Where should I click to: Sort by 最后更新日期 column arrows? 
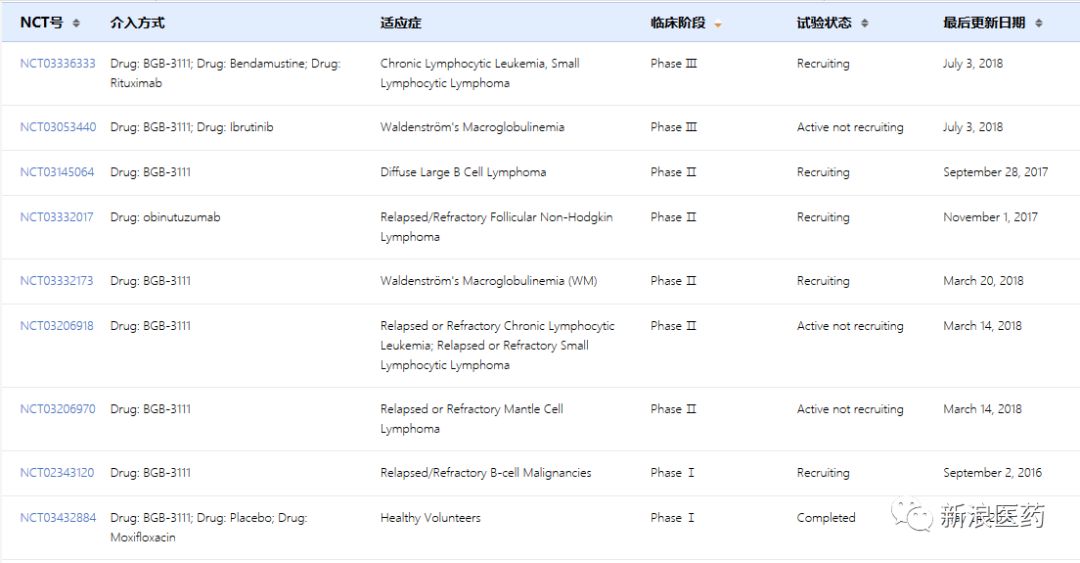[x=1038, y=23]
